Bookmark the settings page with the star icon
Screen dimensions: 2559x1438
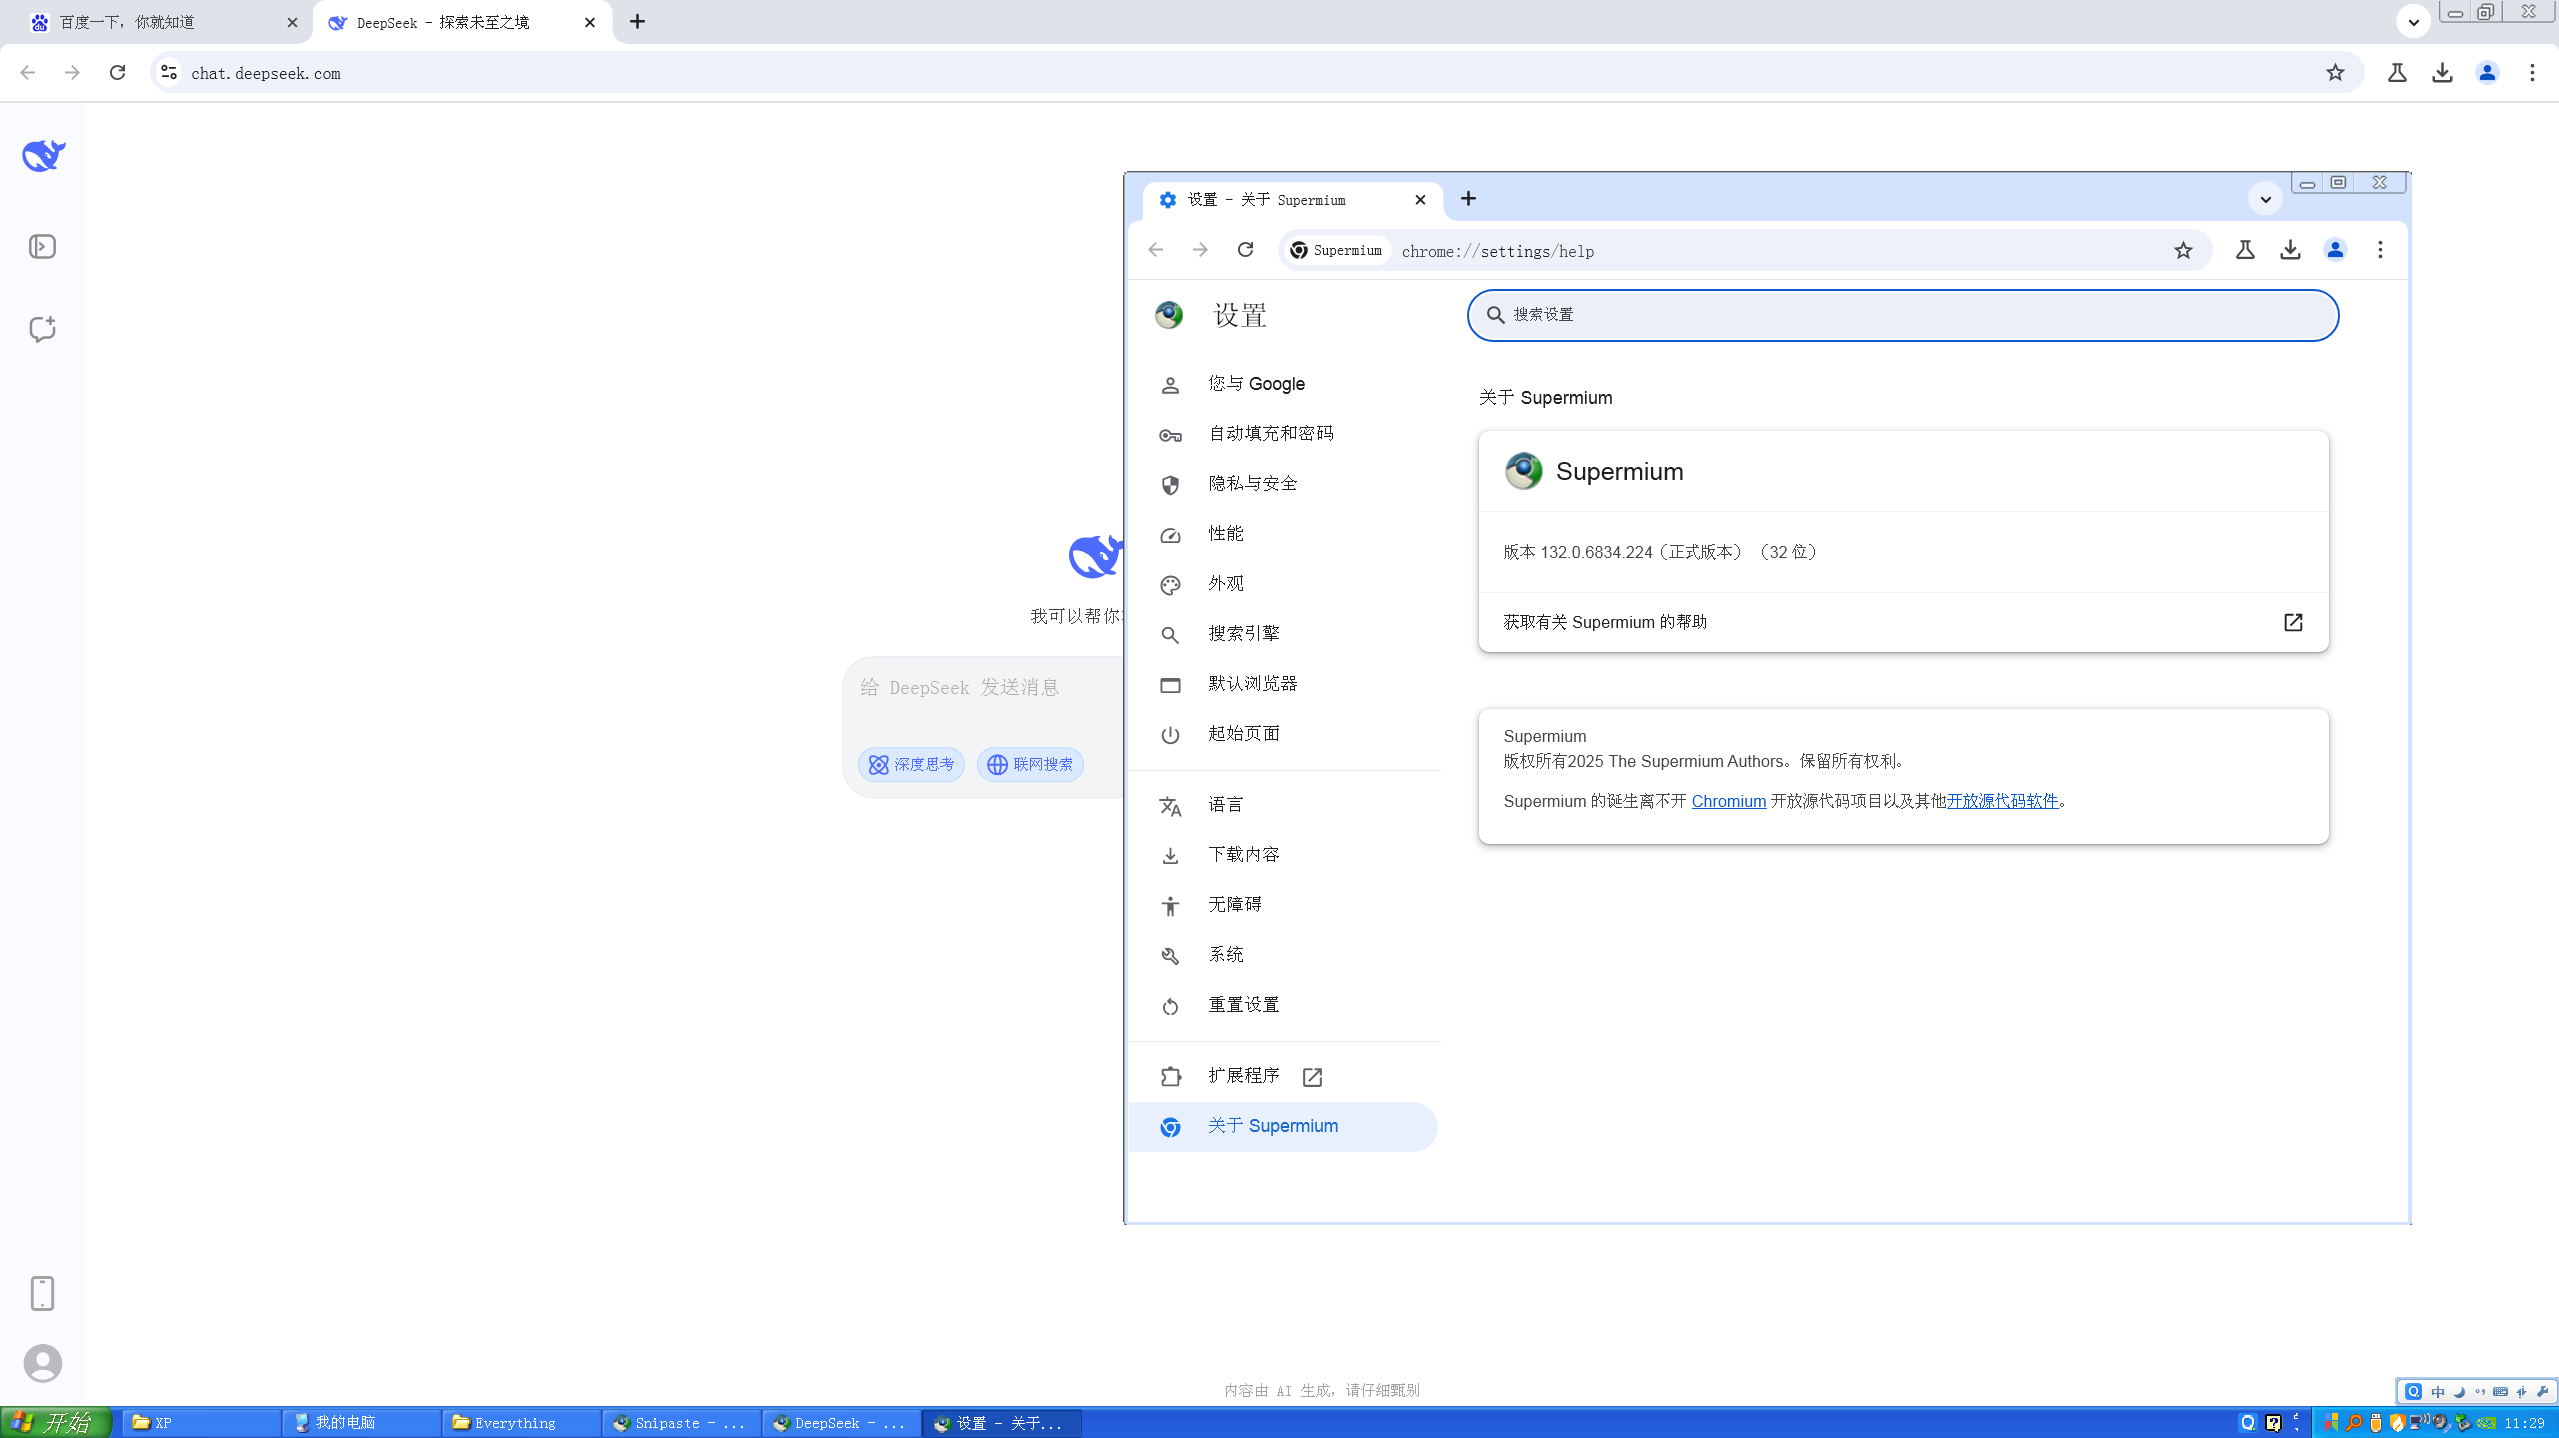(x=2184, y=250)
